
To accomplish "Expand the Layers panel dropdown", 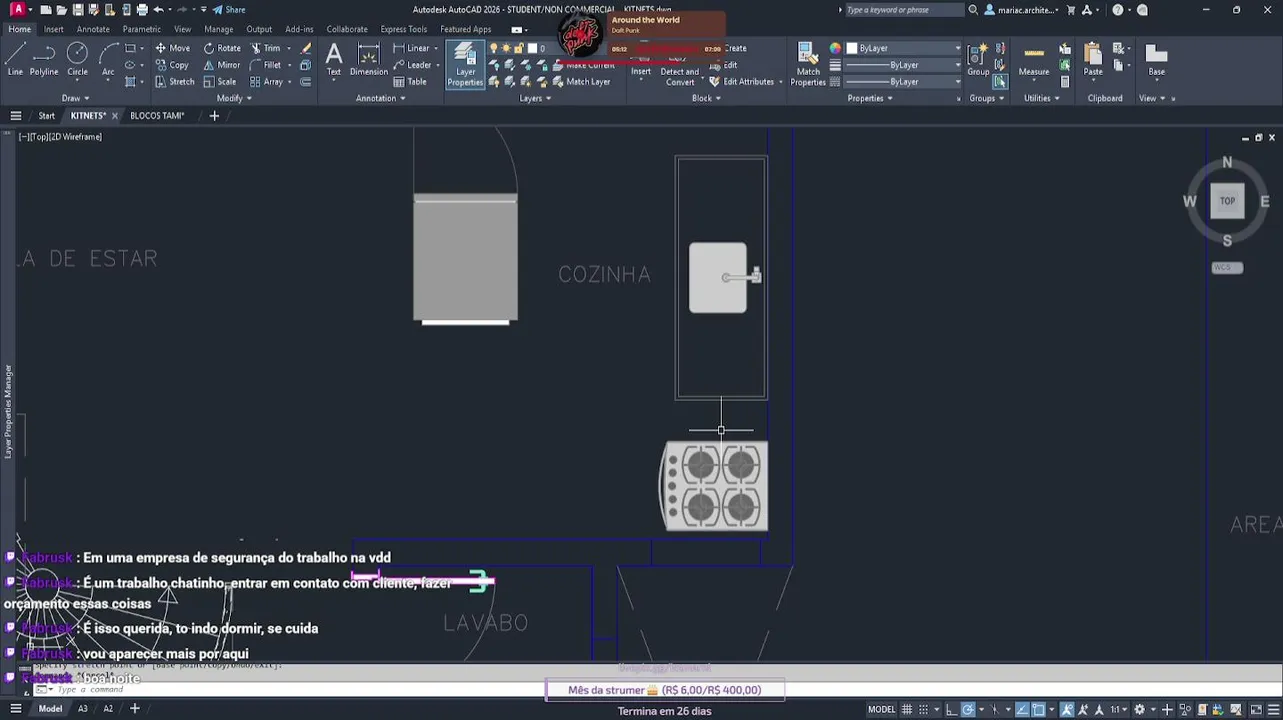I will pyautogui.click(x=535, y=98).
